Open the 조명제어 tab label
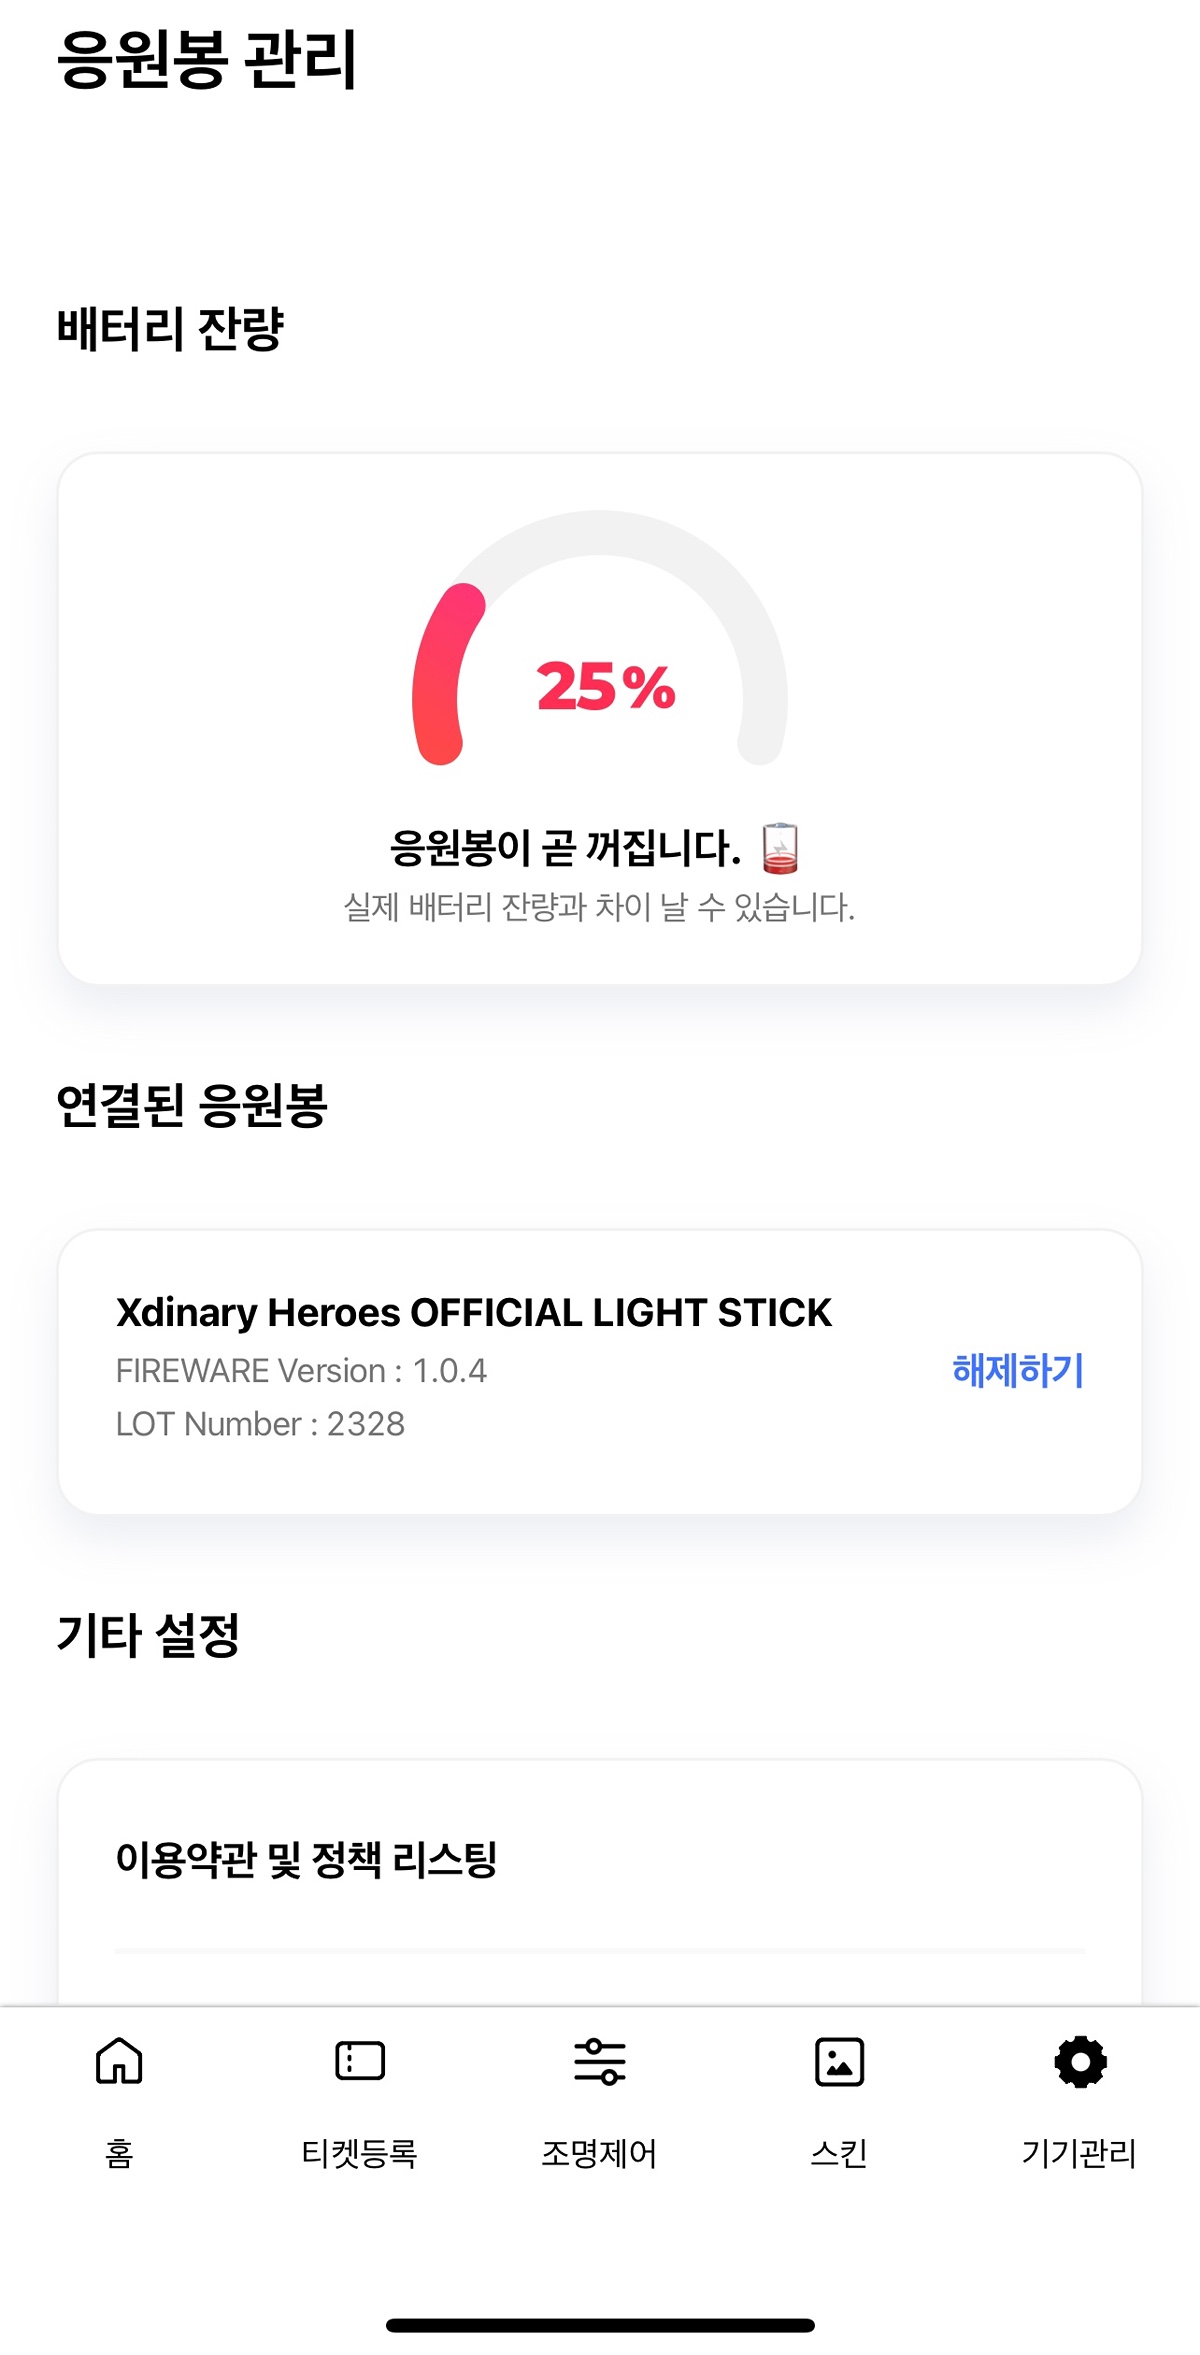 (x=600, y=2153)
